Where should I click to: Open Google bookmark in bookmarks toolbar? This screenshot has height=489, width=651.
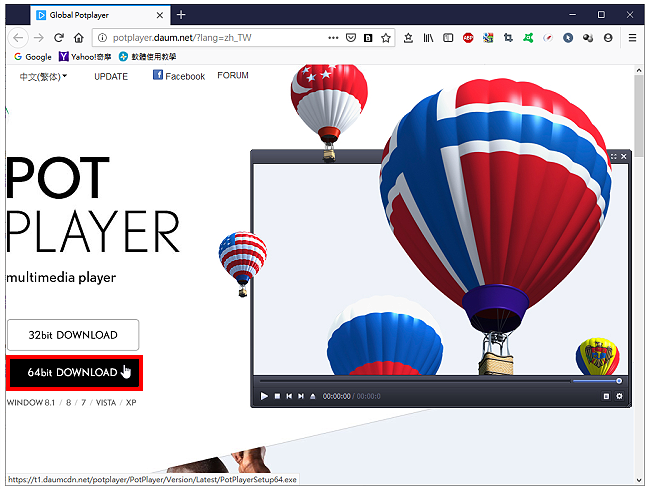coord(32,57)
